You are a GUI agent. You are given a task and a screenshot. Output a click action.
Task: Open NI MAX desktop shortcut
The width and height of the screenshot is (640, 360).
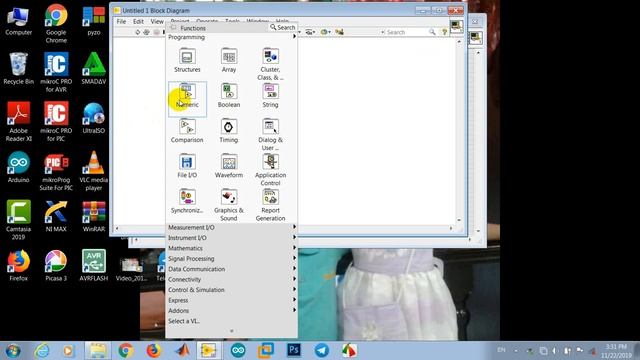56,216
